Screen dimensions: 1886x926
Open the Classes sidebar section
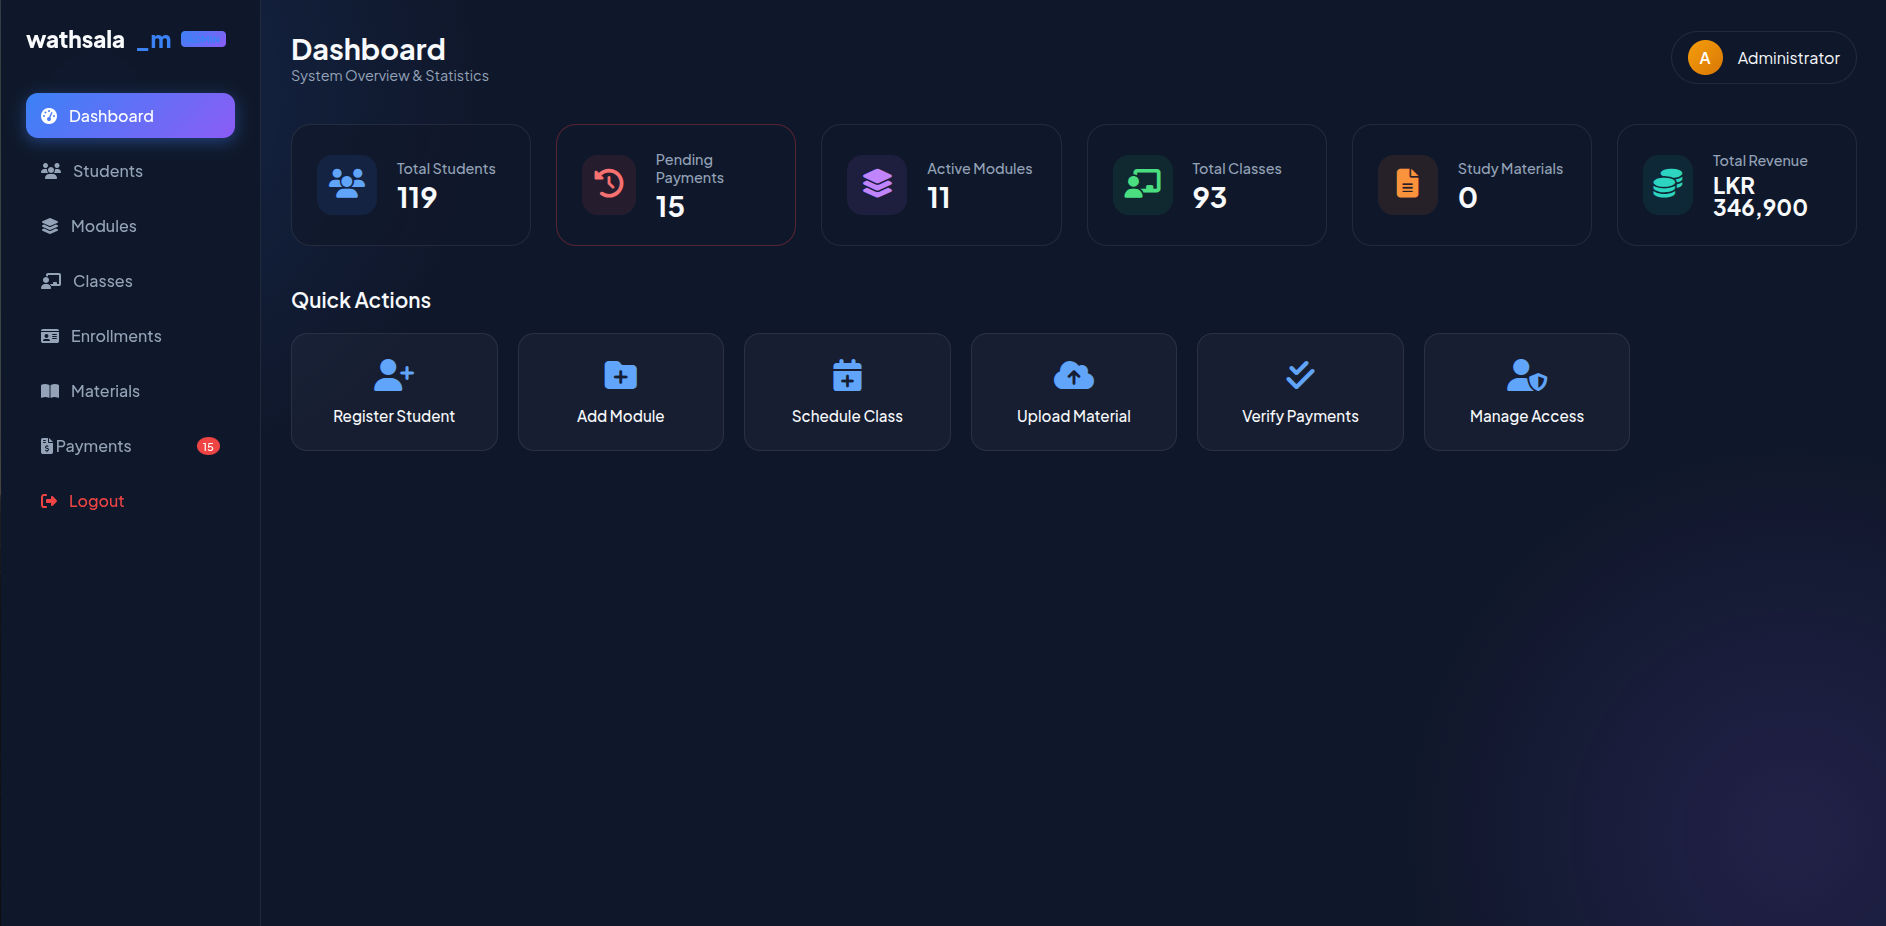point(130,281)
